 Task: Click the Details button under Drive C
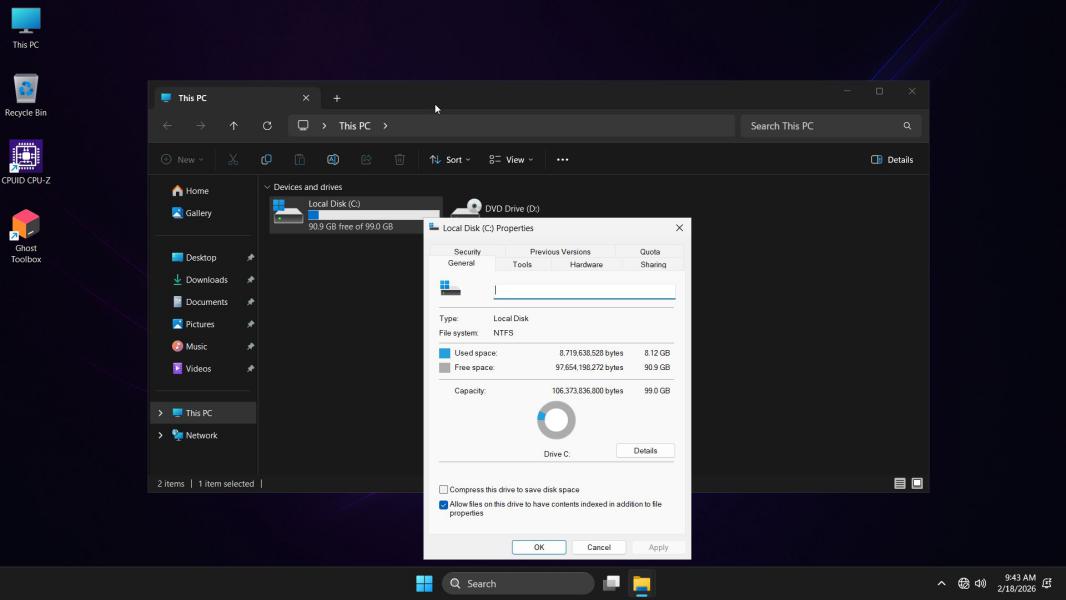click(645, 451)
